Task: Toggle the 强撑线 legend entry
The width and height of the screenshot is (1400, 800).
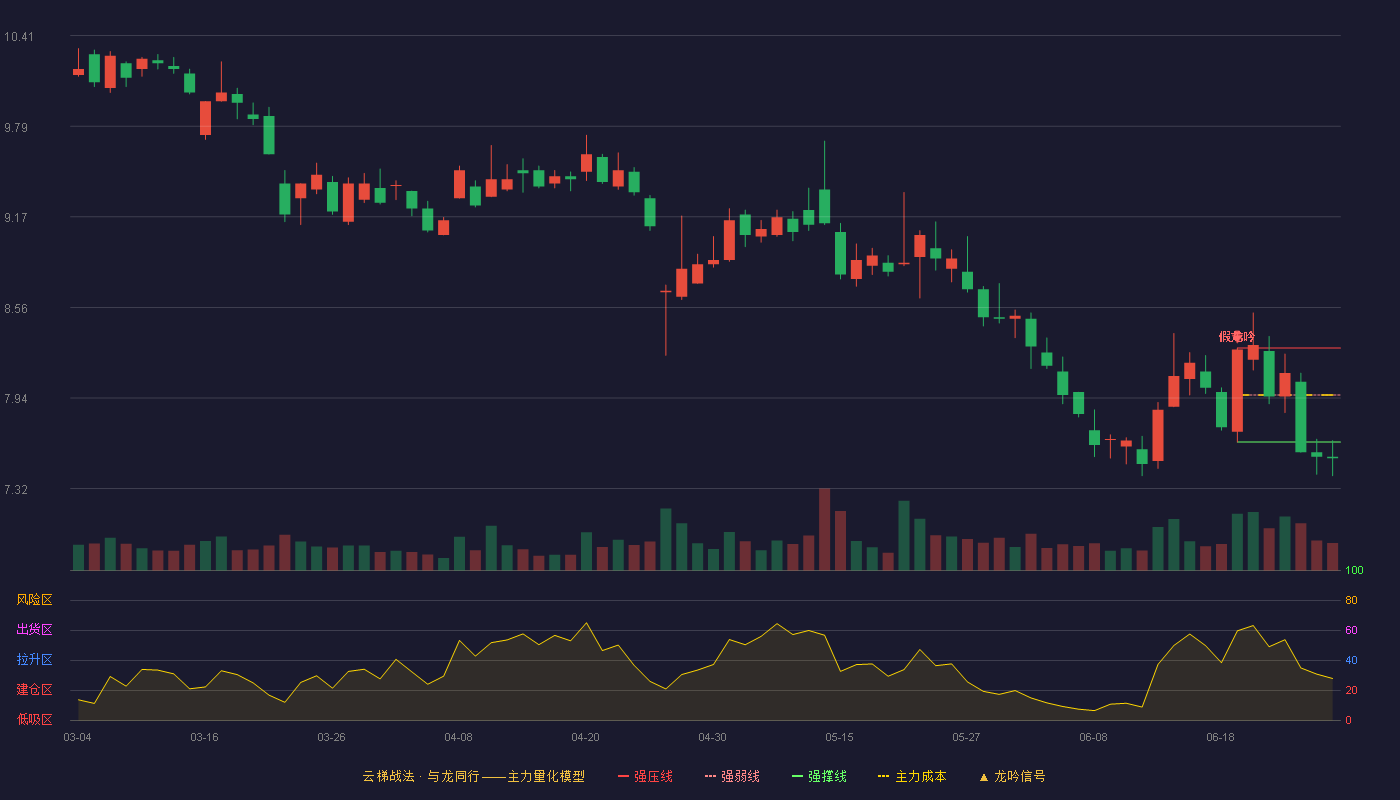Action: click(819, 776)
